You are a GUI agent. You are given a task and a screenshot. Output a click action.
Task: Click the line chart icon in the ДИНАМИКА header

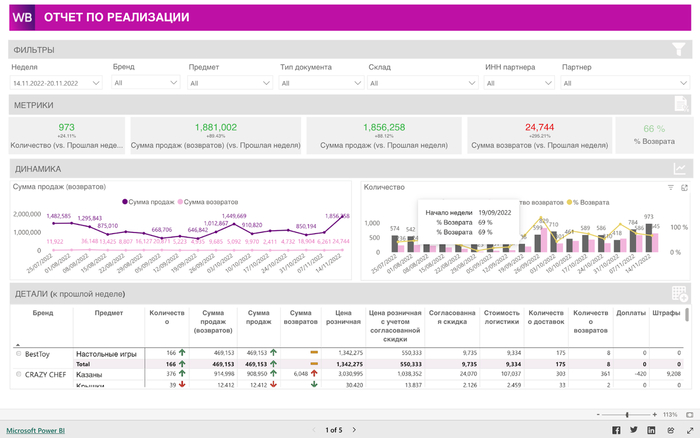click(x=680, y=169)
